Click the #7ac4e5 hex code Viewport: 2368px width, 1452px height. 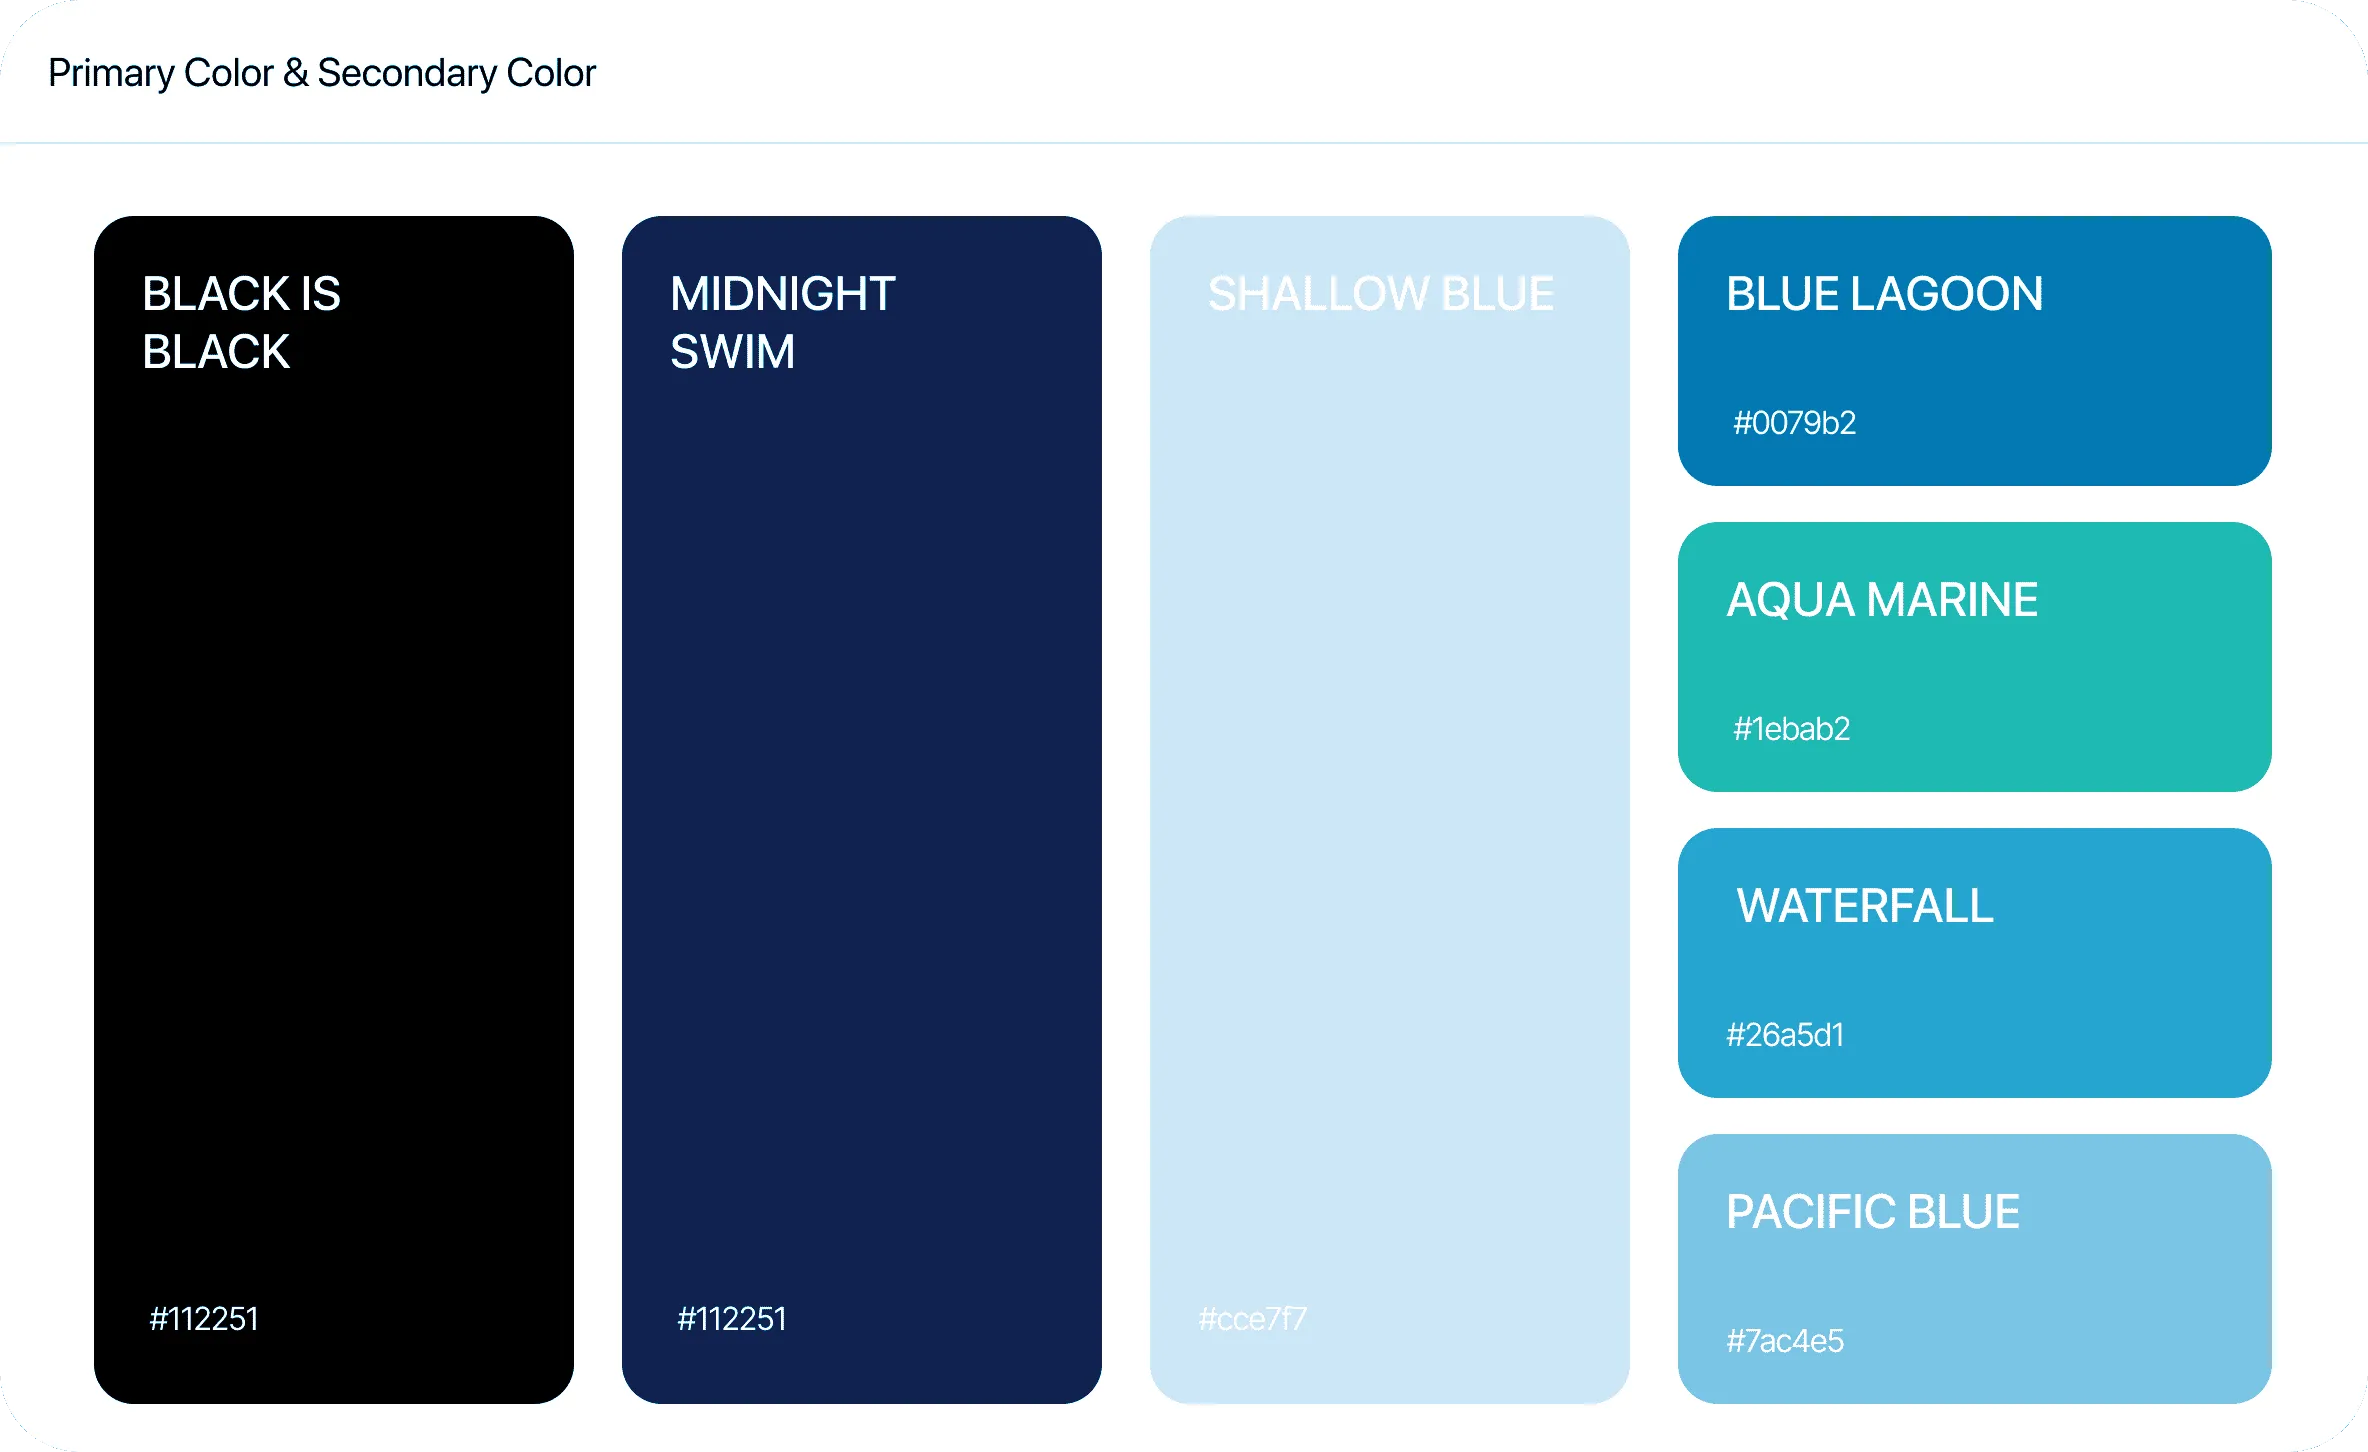[x=1785, y=1341]
